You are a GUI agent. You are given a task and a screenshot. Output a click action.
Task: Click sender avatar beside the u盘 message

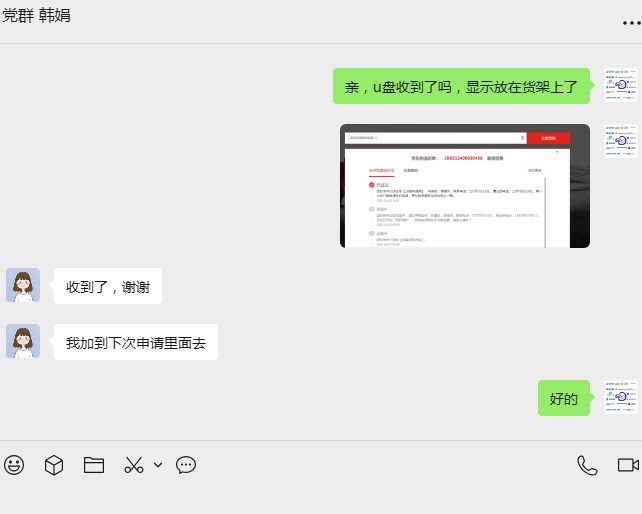click(x=620, y=86)
